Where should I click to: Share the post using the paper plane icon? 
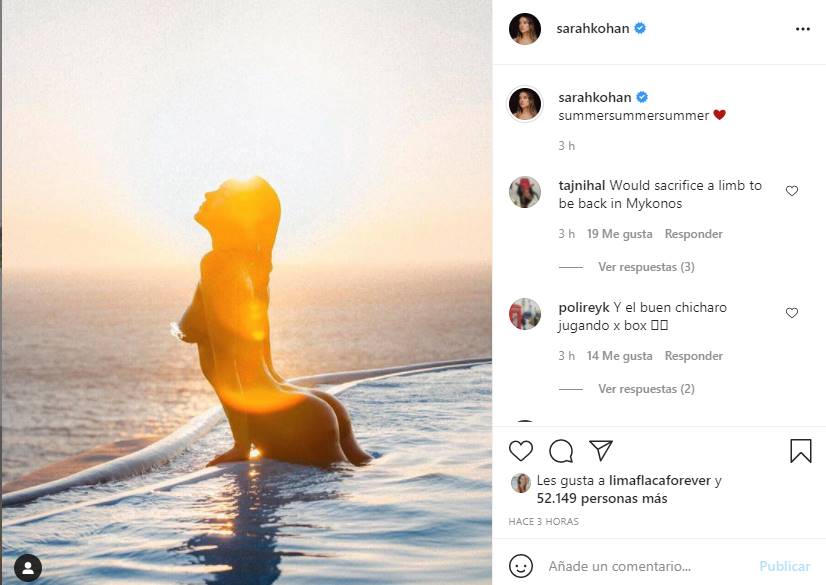(x=600, y=451)
